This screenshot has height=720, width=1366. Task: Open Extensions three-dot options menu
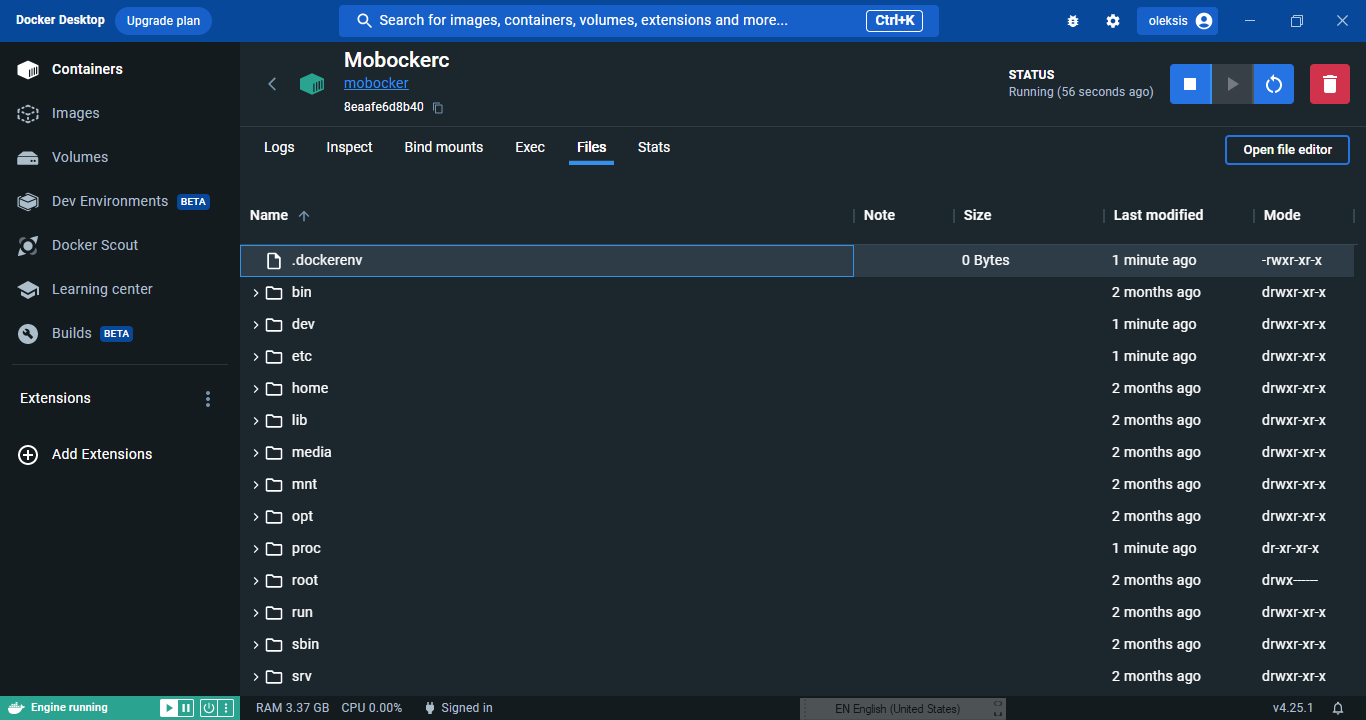coord(208,399)
